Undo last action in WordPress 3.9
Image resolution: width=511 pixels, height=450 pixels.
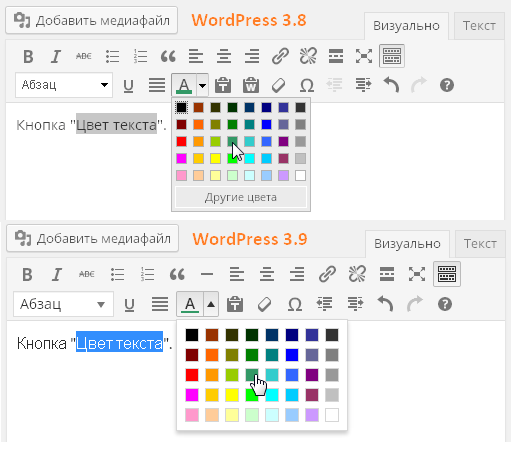pos(385,304)
